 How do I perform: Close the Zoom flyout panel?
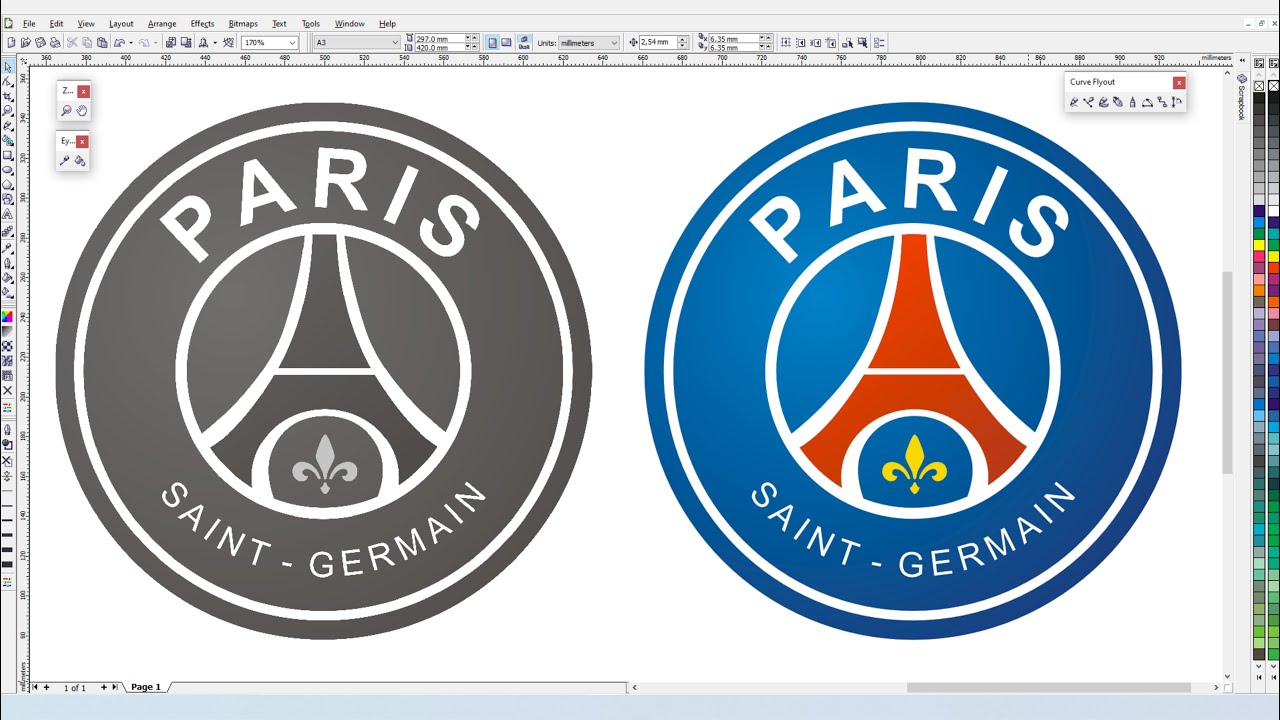click(83, 91)
